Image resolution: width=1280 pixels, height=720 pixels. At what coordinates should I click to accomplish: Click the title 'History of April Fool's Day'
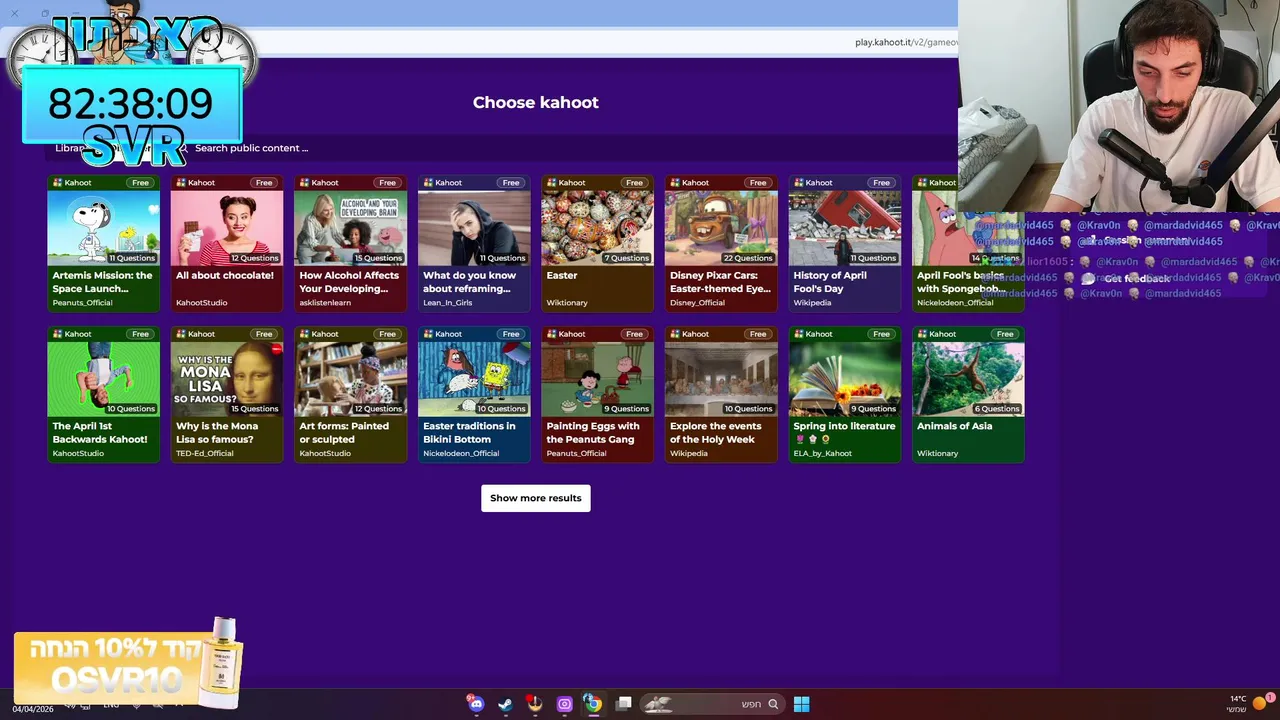pos(830,282)
